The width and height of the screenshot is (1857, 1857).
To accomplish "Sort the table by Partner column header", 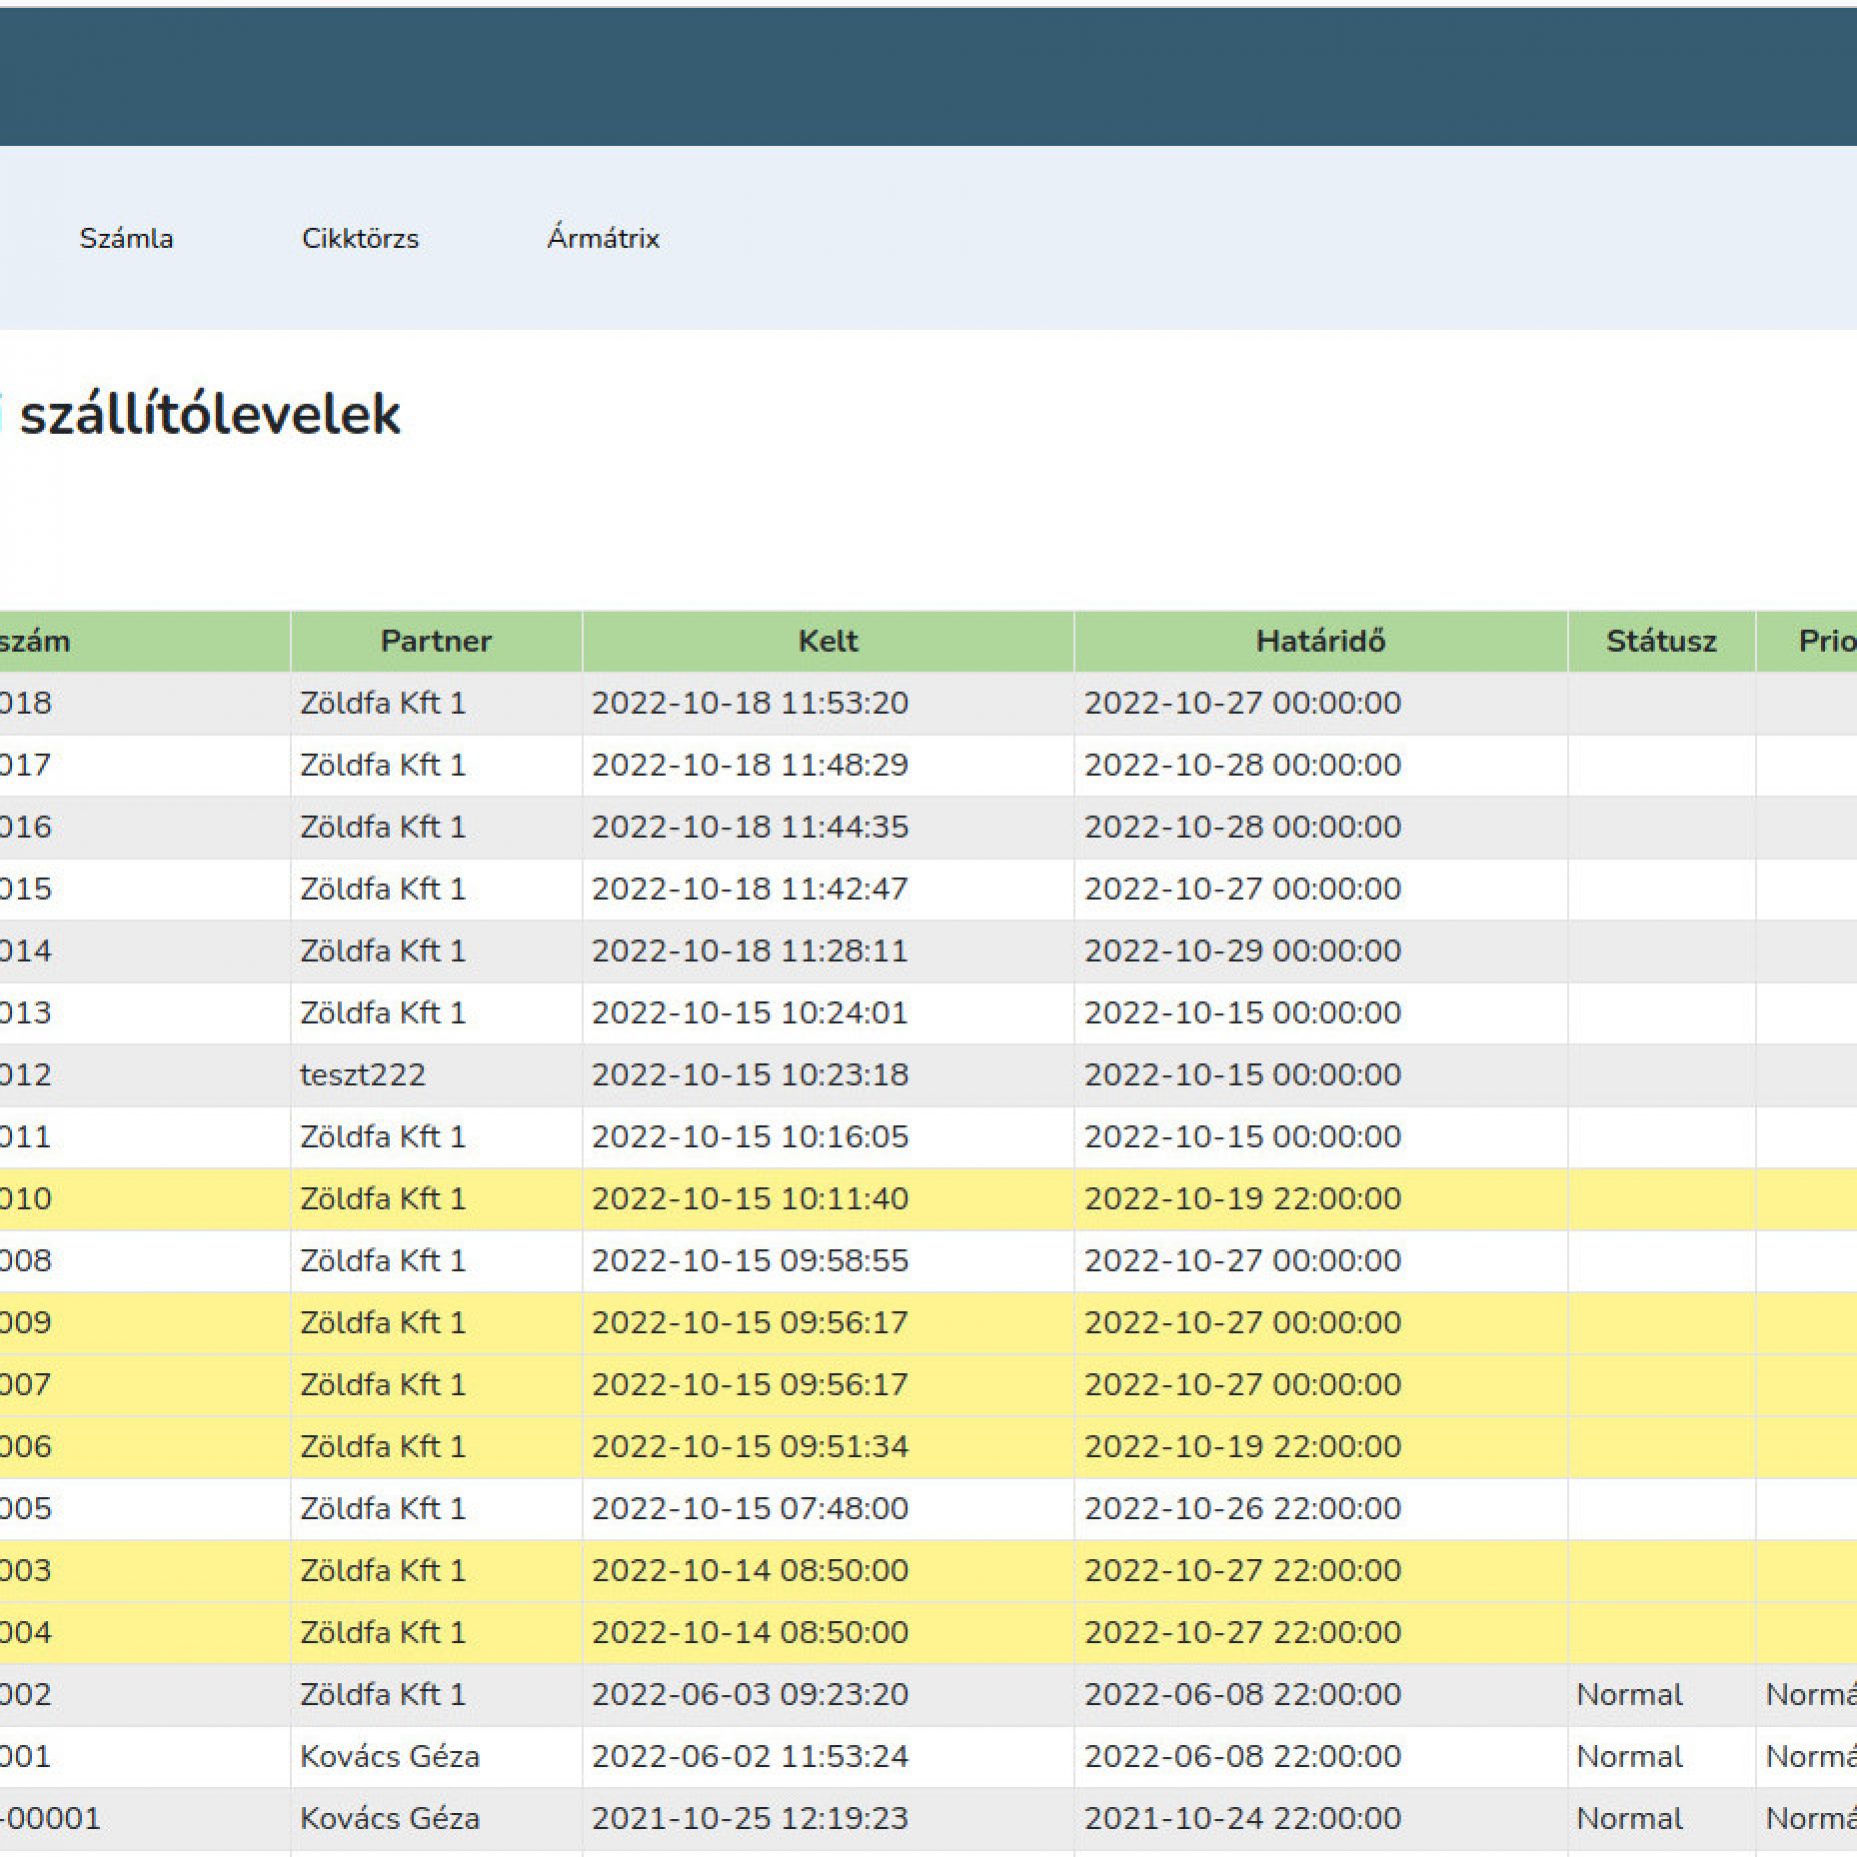I will point(435,641).
